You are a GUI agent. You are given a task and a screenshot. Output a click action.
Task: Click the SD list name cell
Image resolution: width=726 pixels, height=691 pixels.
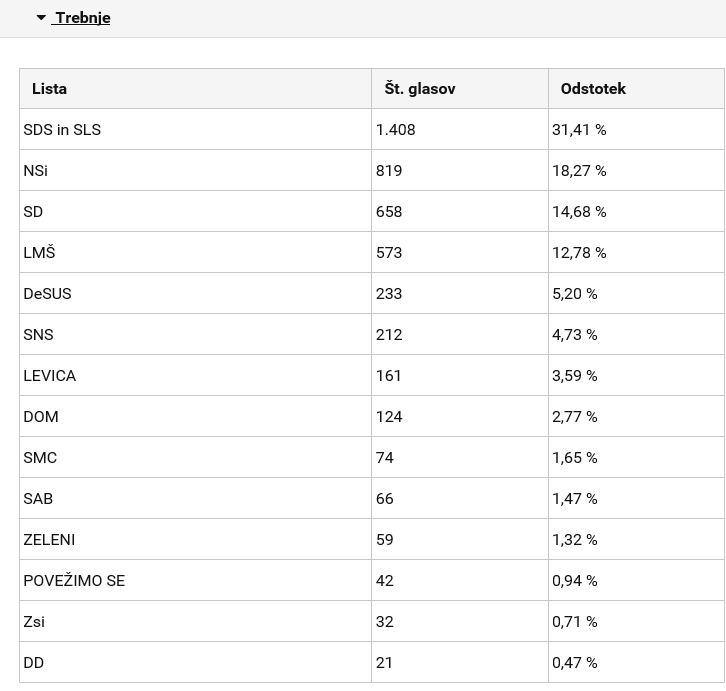[x=195, y=211]
